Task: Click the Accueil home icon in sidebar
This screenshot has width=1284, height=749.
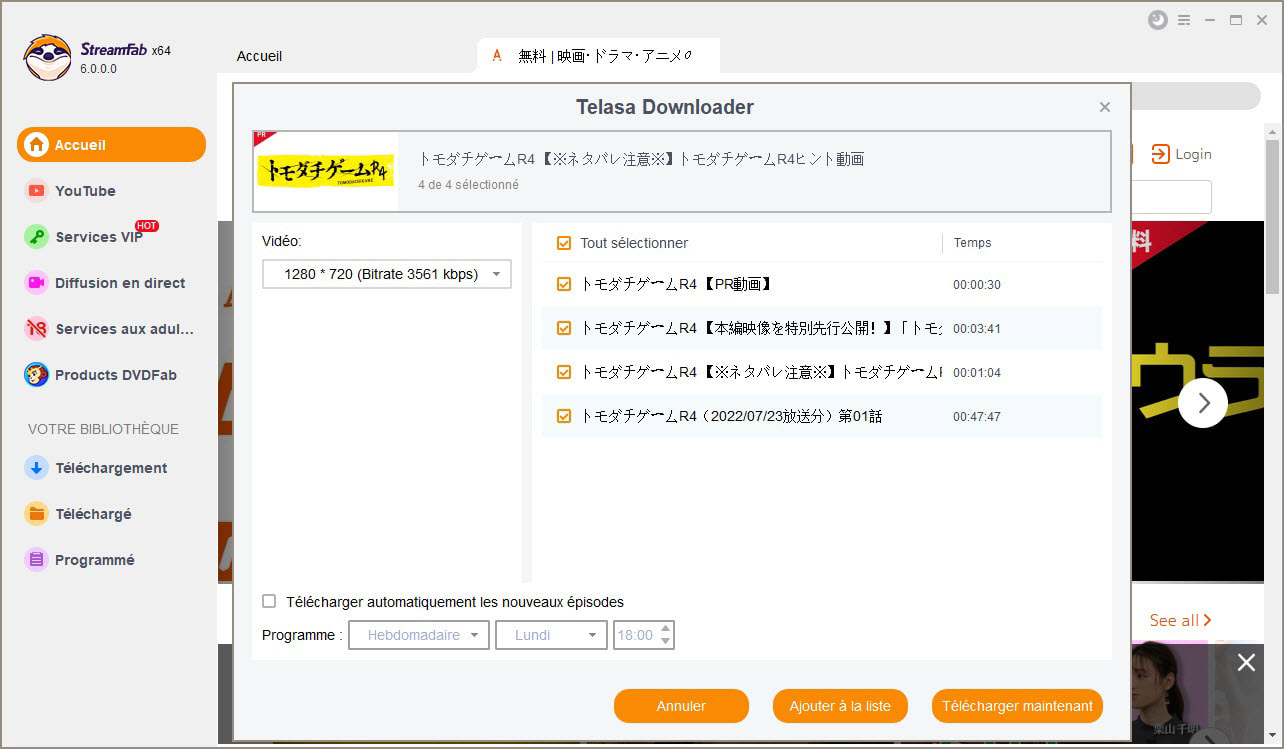Action: tap(37, 145)
